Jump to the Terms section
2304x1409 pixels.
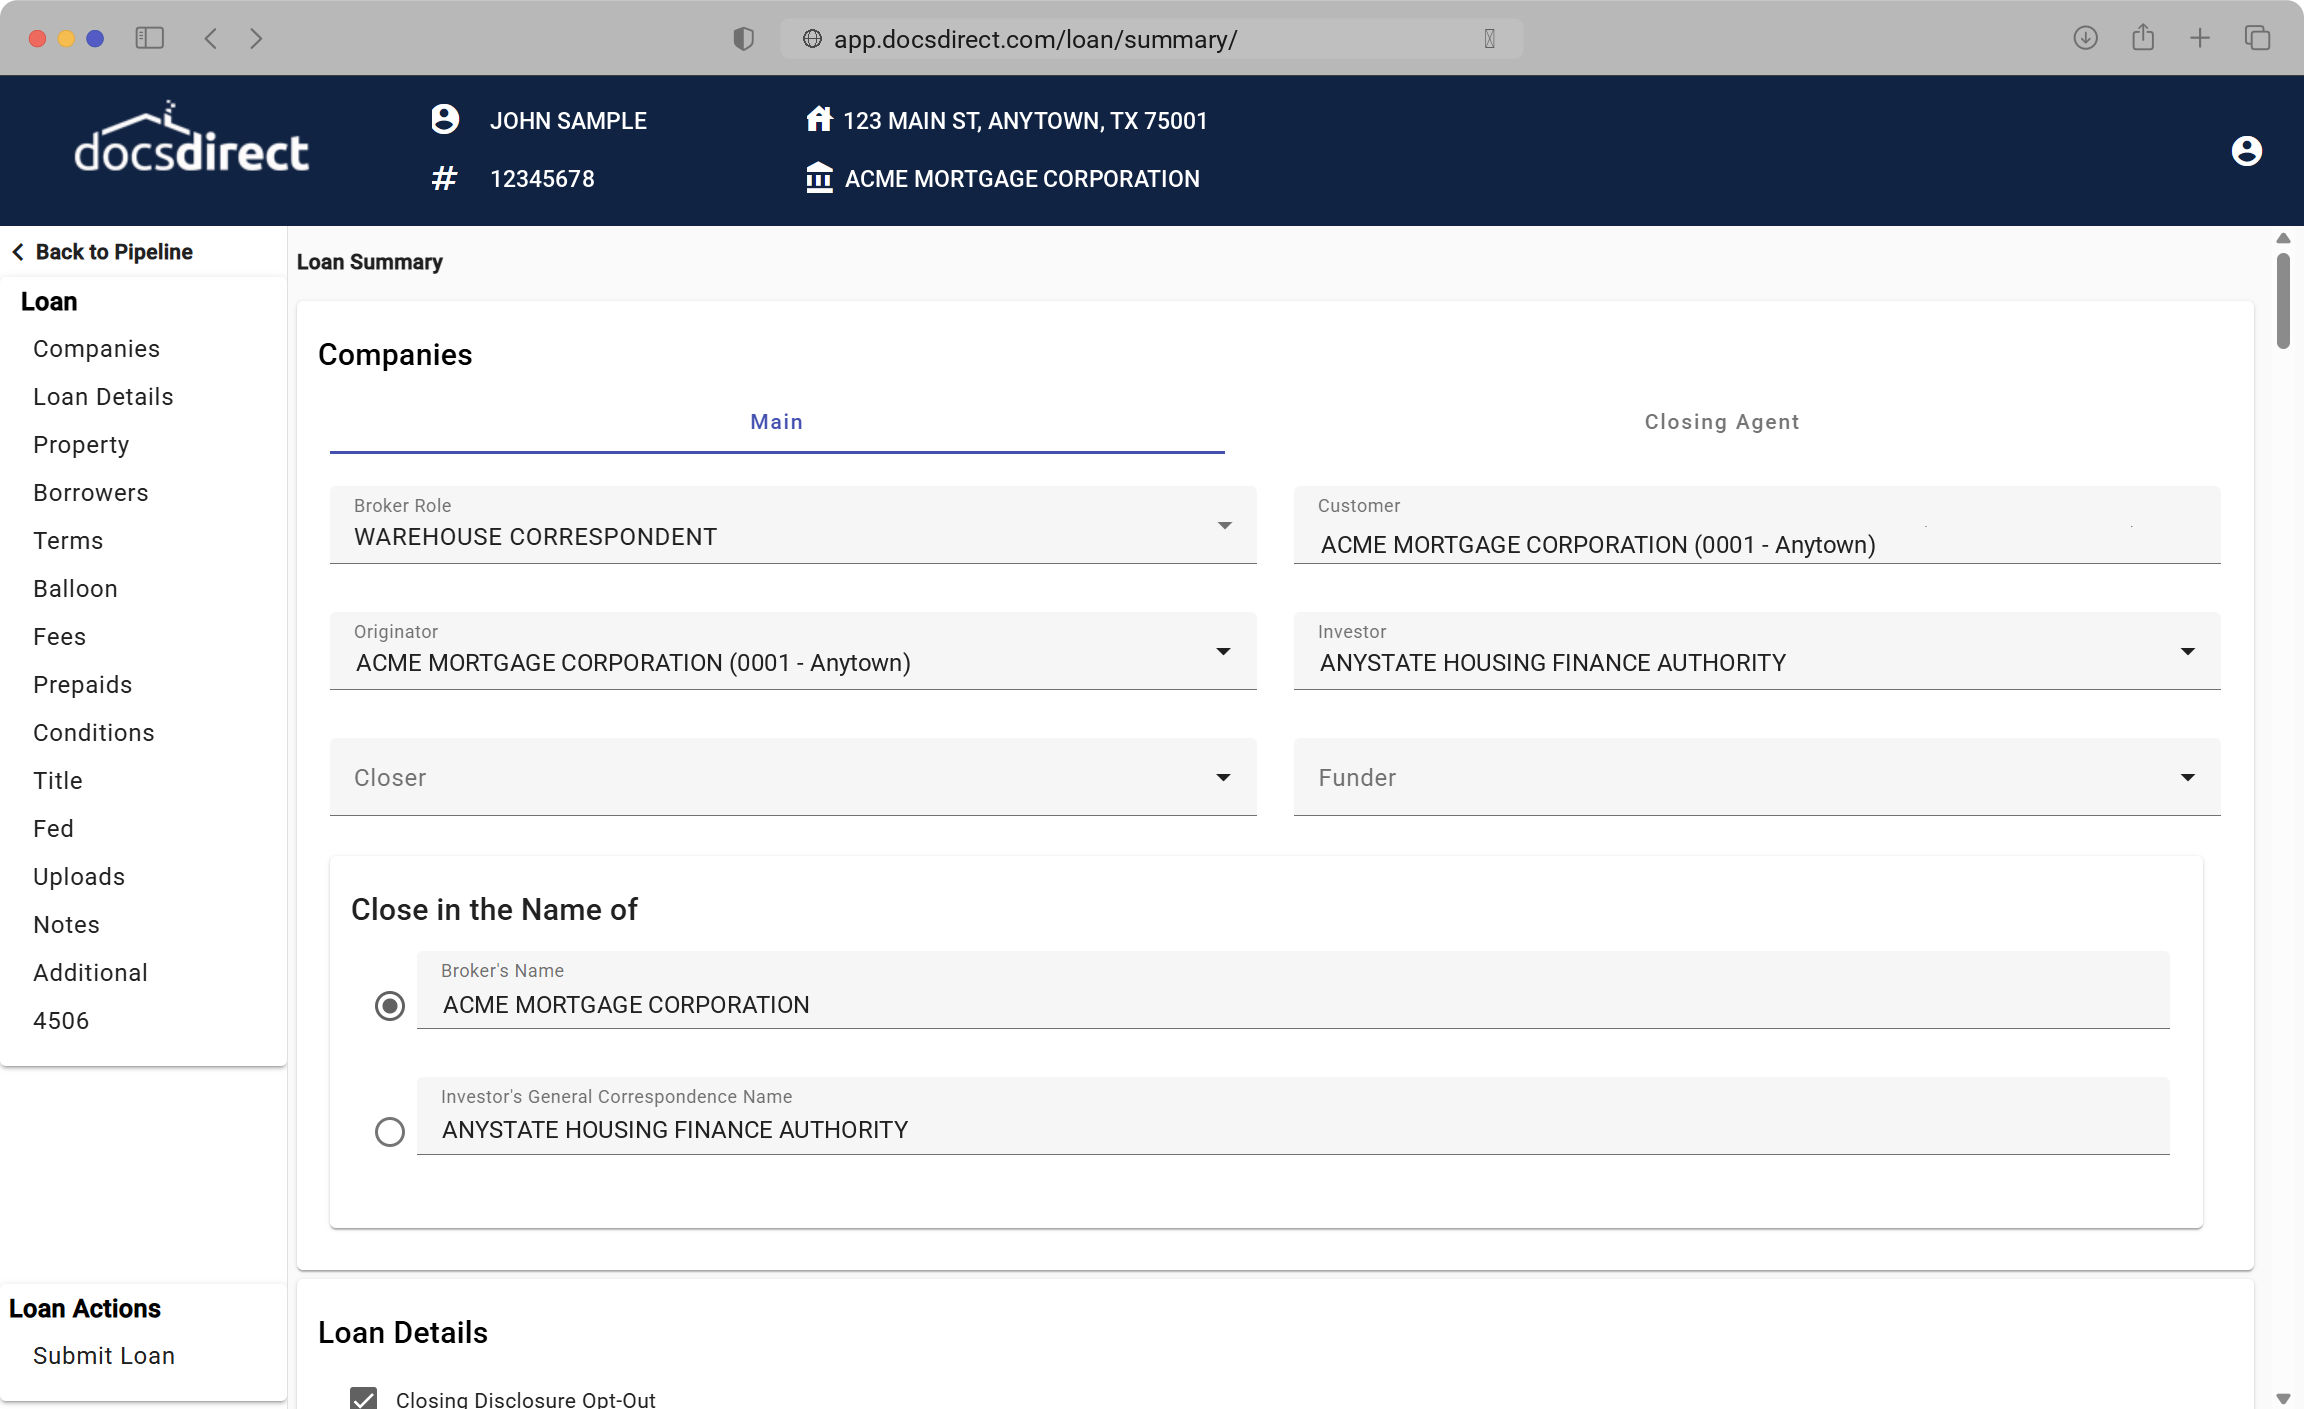(68, 541)
